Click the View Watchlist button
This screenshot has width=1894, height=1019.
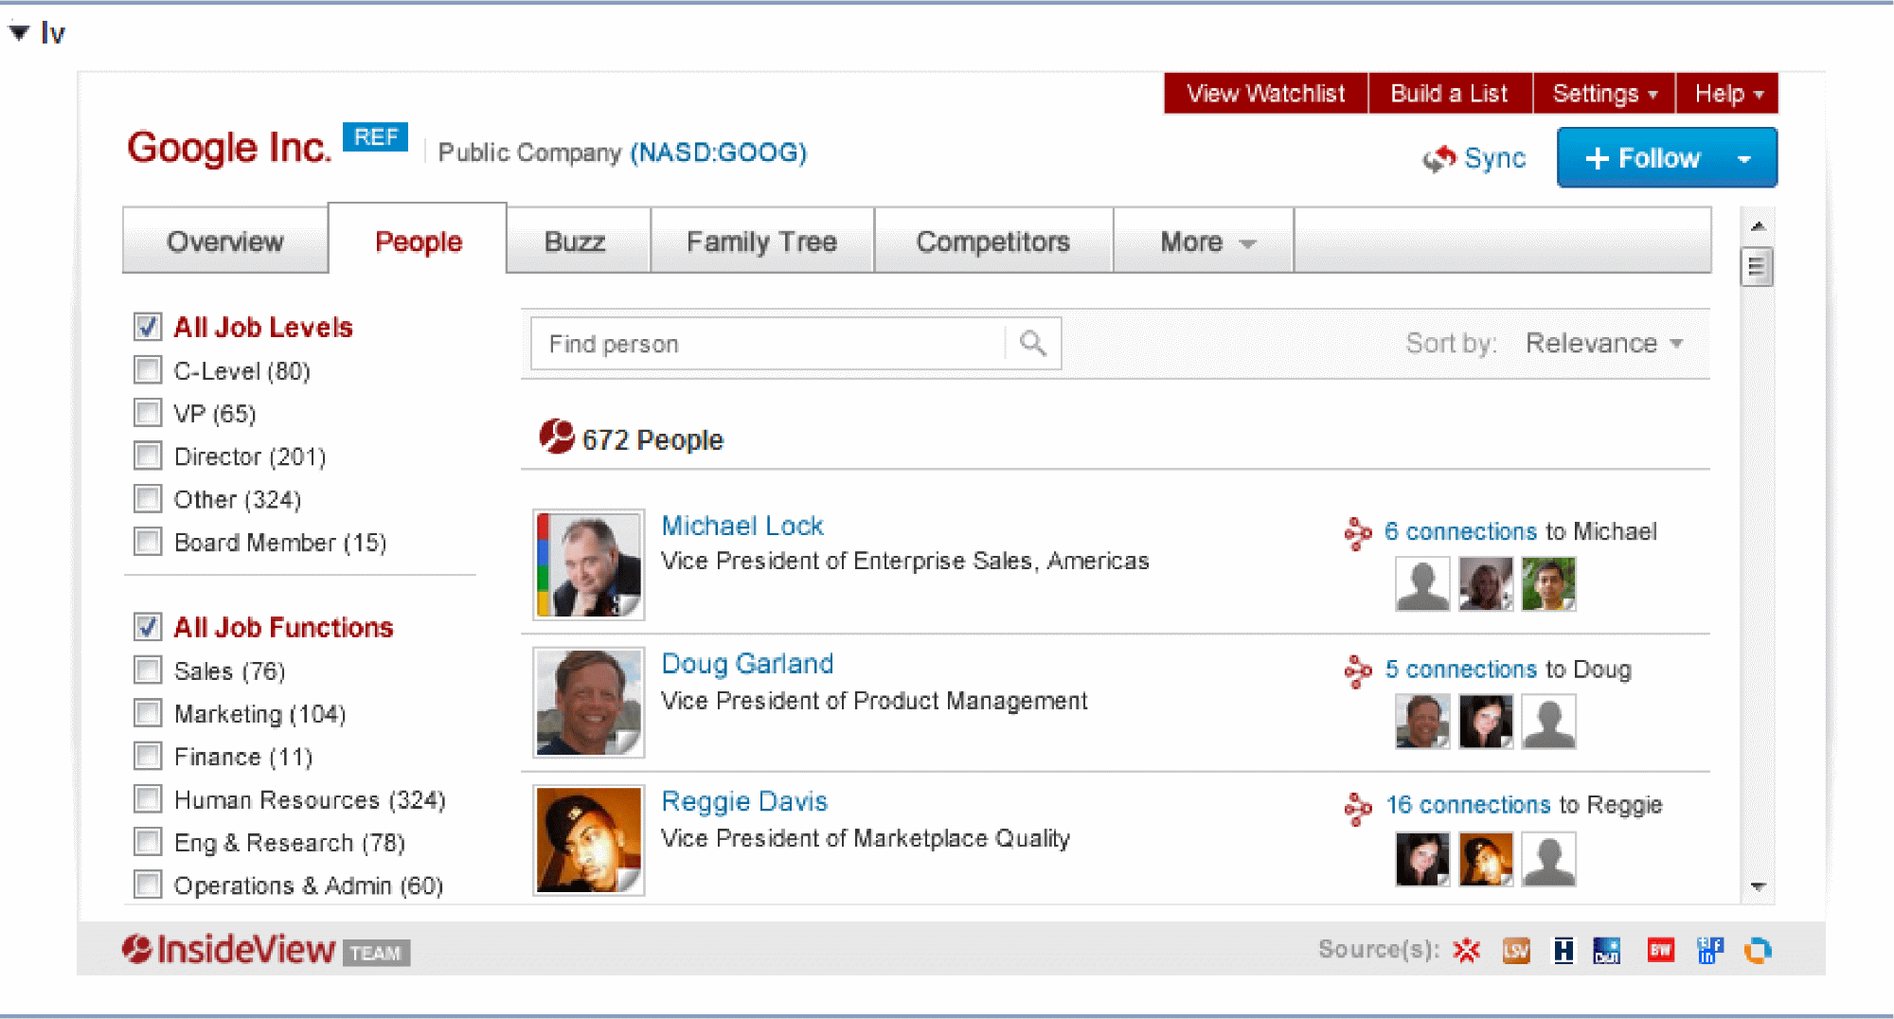point(1266,93)
